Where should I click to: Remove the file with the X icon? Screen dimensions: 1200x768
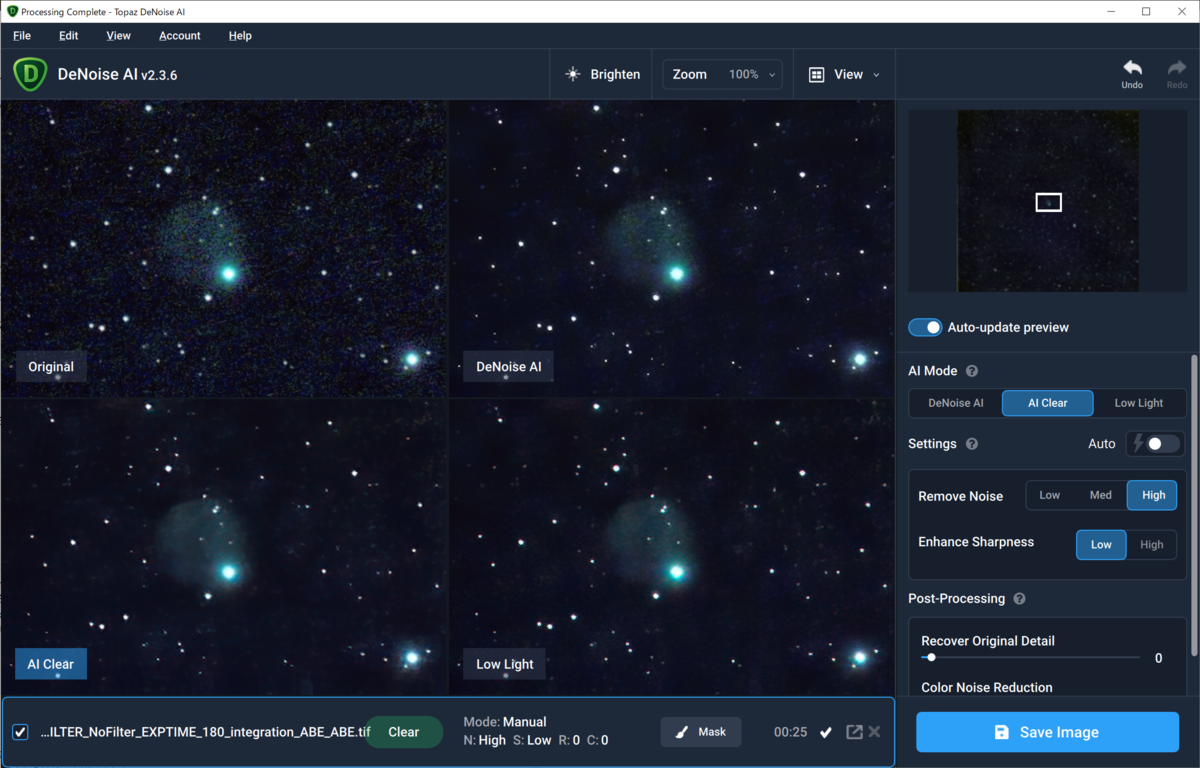(x=874, y=732)
